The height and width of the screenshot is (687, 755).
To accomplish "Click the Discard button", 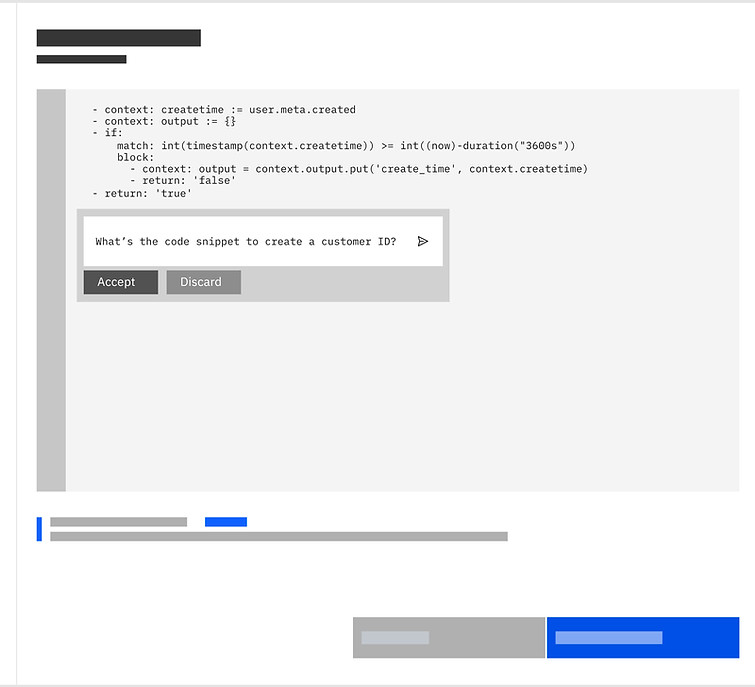I will point(204,282).
